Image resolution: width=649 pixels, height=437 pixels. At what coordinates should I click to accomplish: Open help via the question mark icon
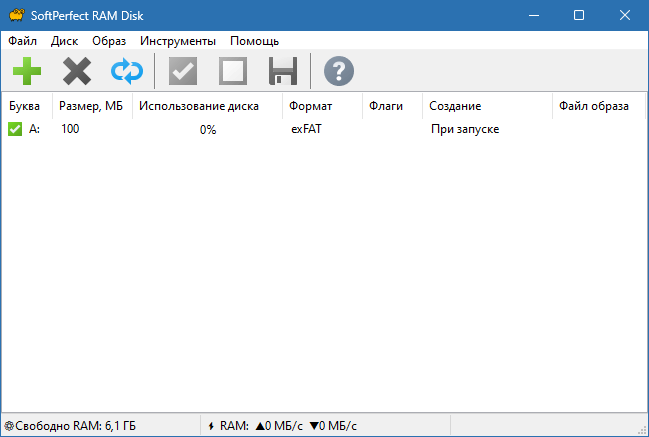(339, 71)
